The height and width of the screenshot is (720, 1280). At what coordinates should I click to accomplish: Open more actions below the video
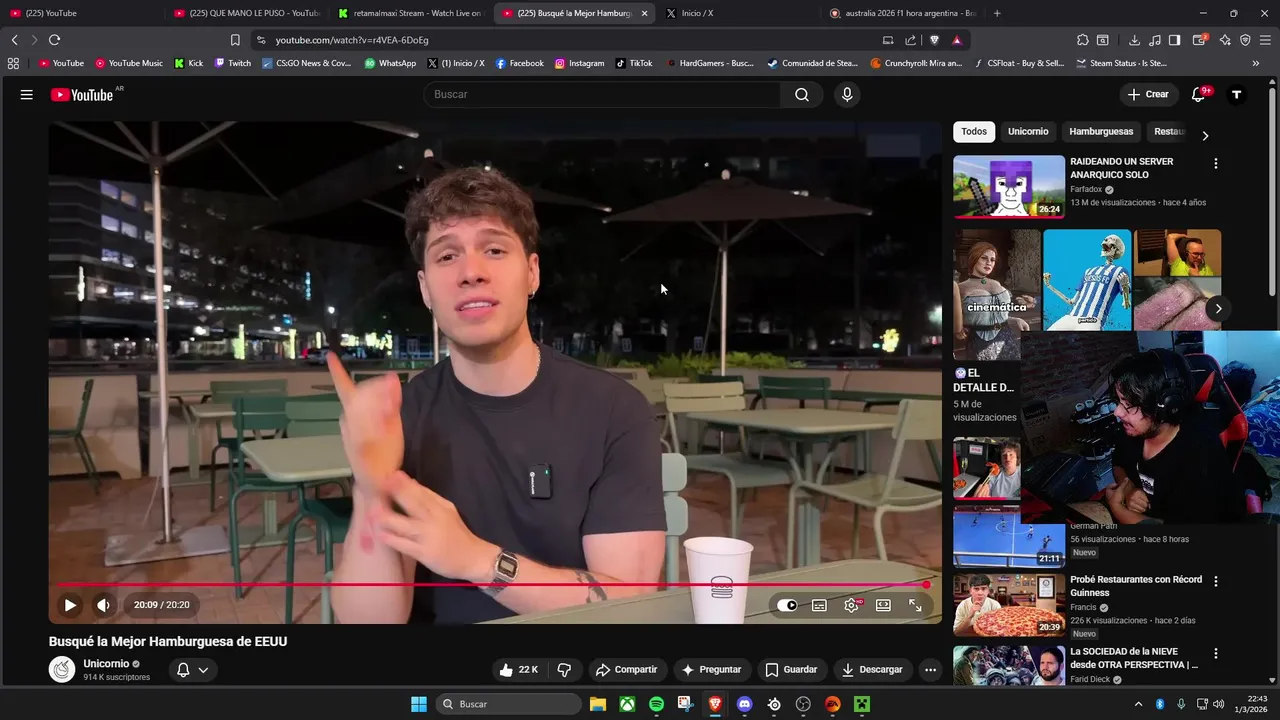pos(930,670)
